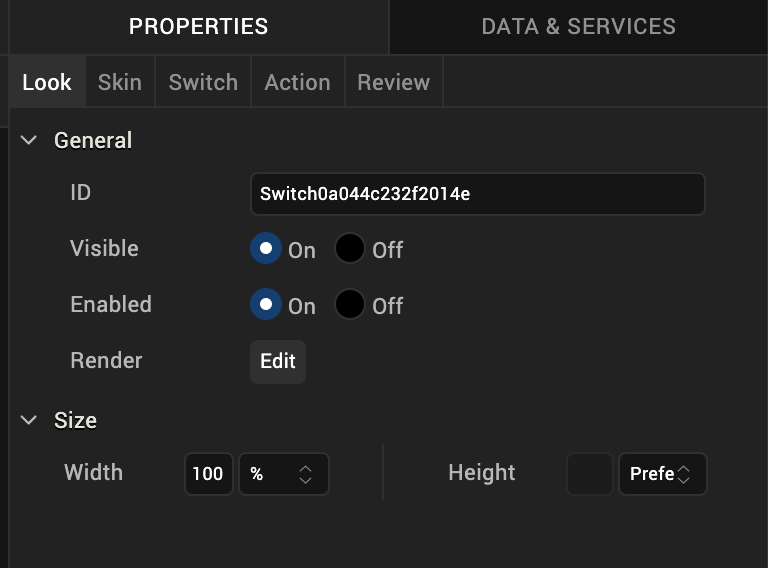Switch to the Skin tab
768x568 pixels.
[x=119, y=82]
